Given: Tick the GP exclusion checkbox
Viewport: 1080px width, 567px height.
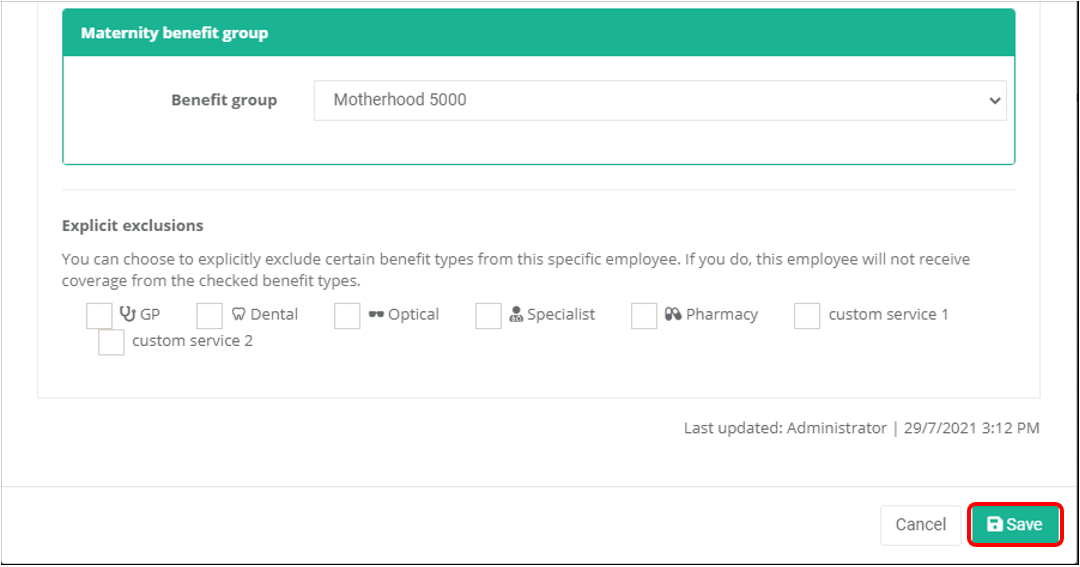Looking at the screenshot, I should coord(99,315).
